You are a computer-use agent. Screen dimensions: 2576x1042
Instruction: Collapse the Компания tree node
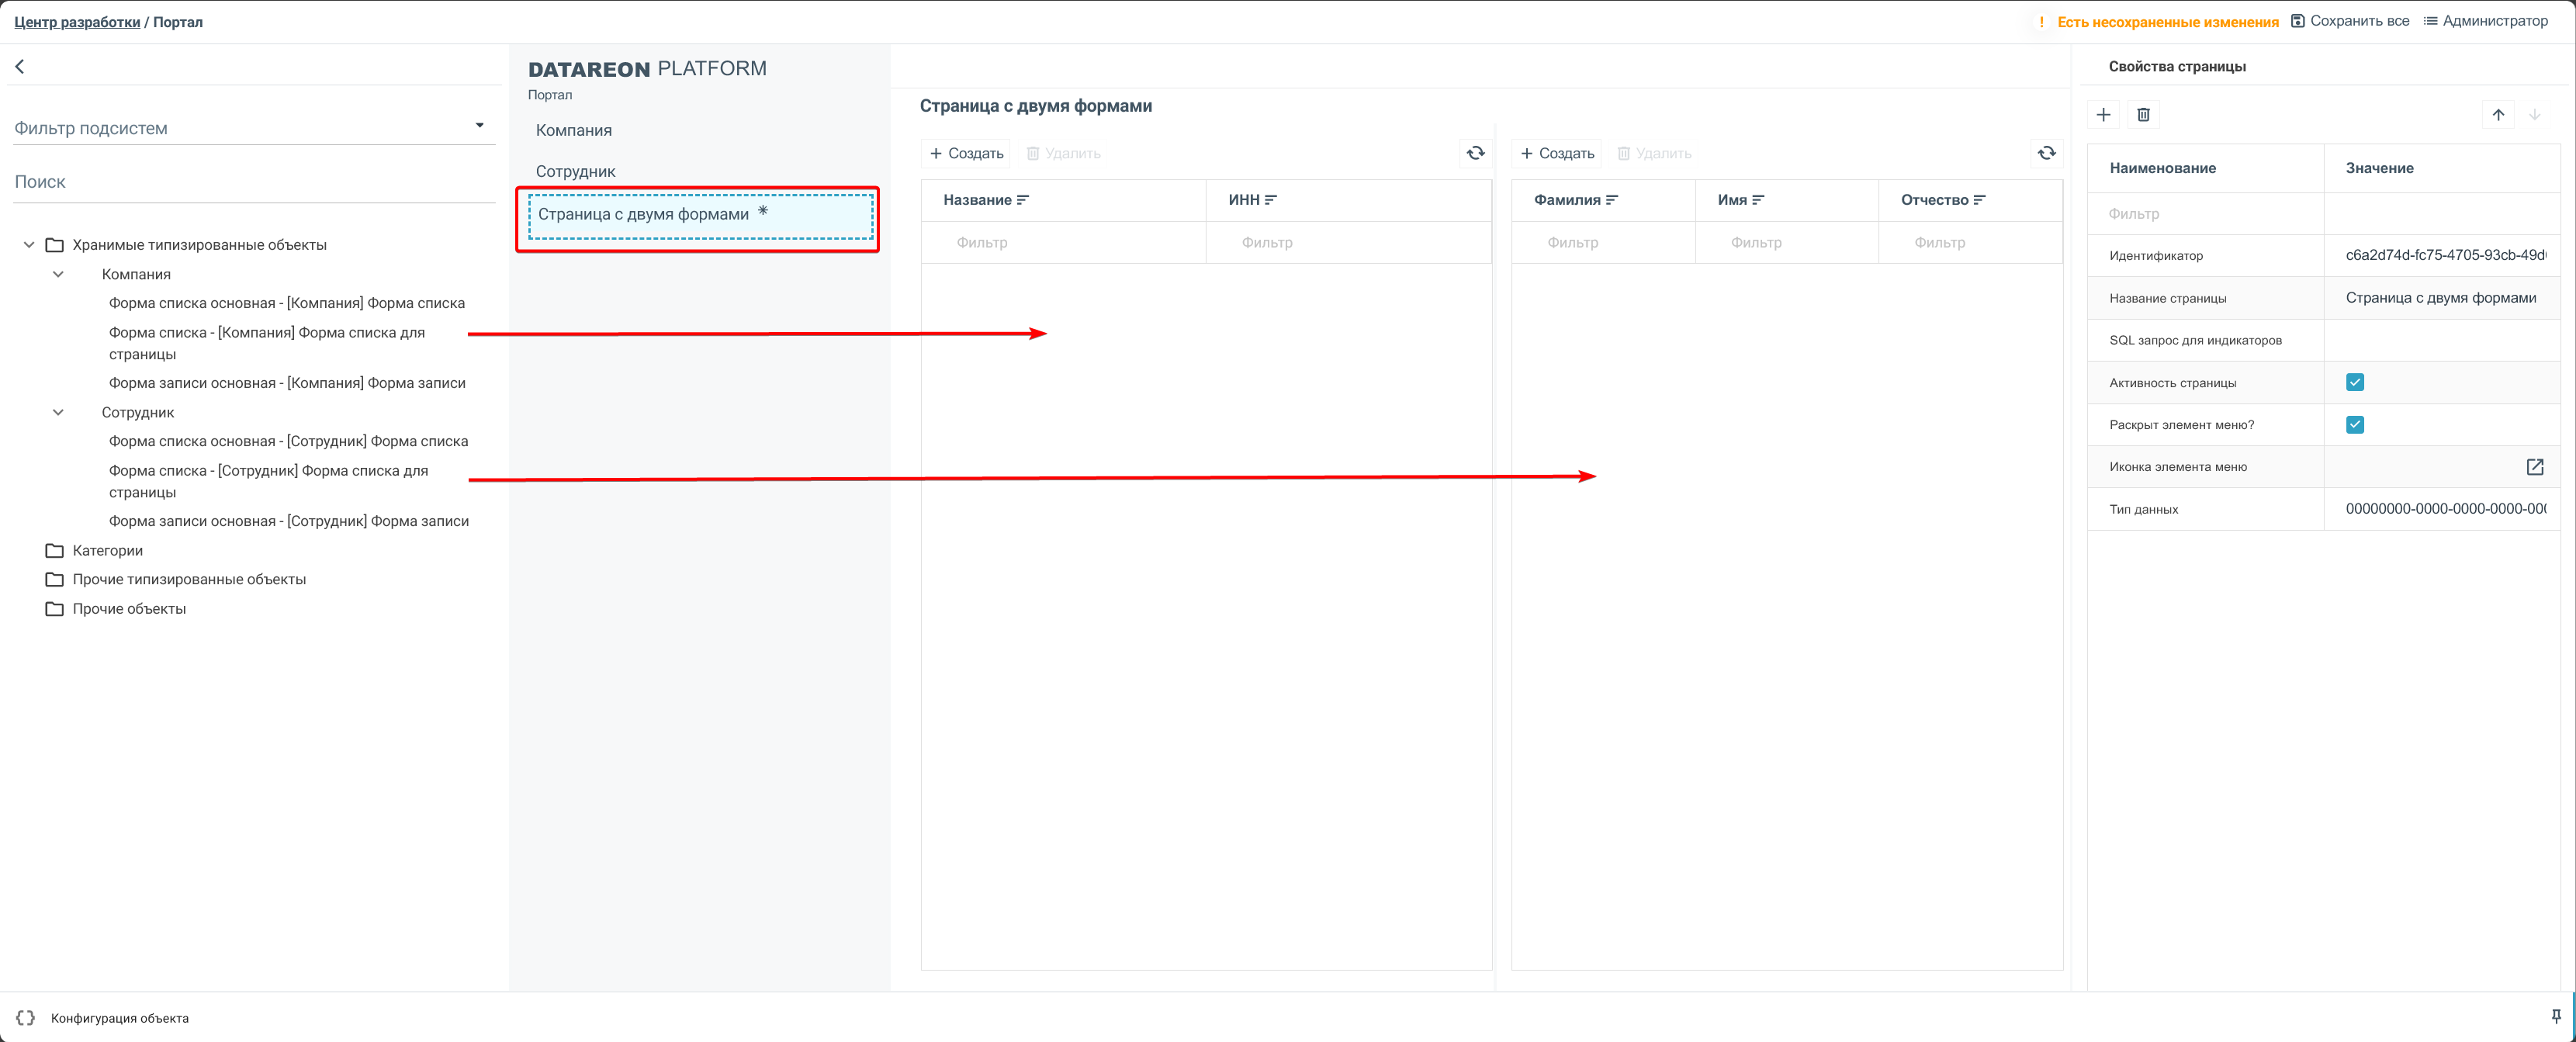[x=58, y=274]
